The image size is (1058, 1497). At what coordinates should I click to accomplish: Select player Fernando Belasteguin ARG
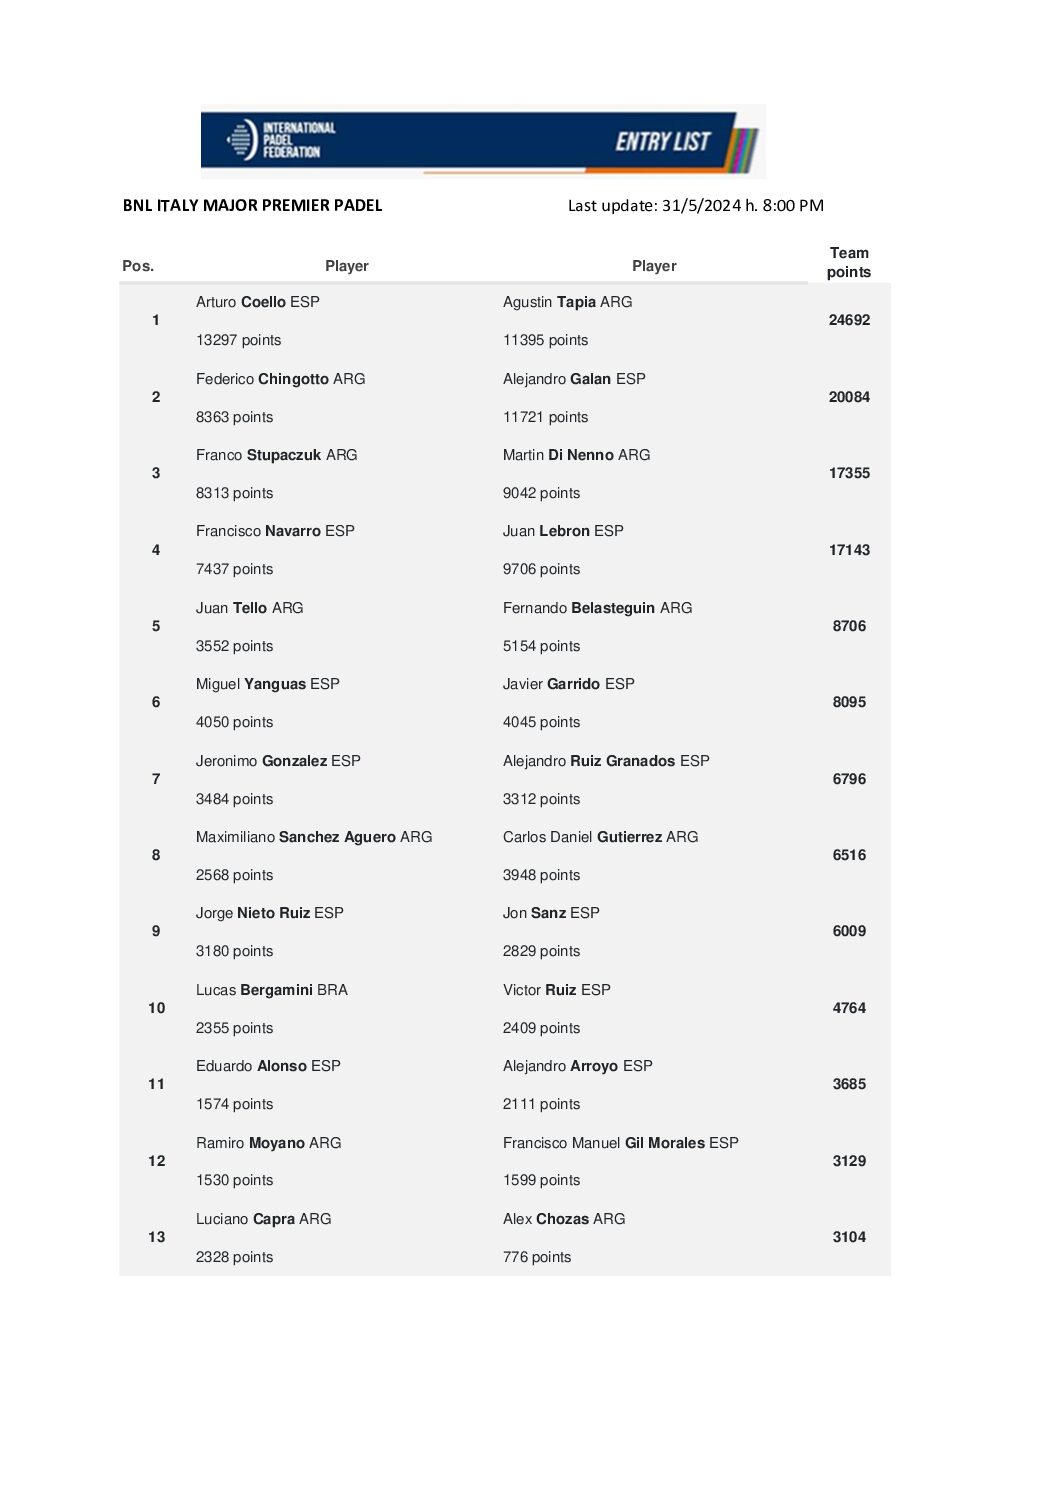[x=597, y=608]
